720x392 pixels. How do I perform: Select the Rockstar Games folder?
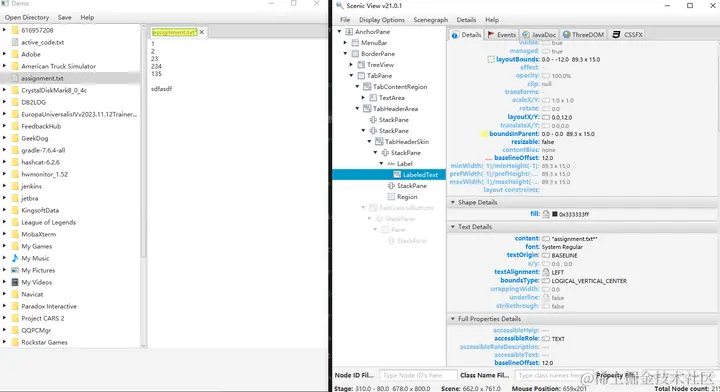[70, 342]
